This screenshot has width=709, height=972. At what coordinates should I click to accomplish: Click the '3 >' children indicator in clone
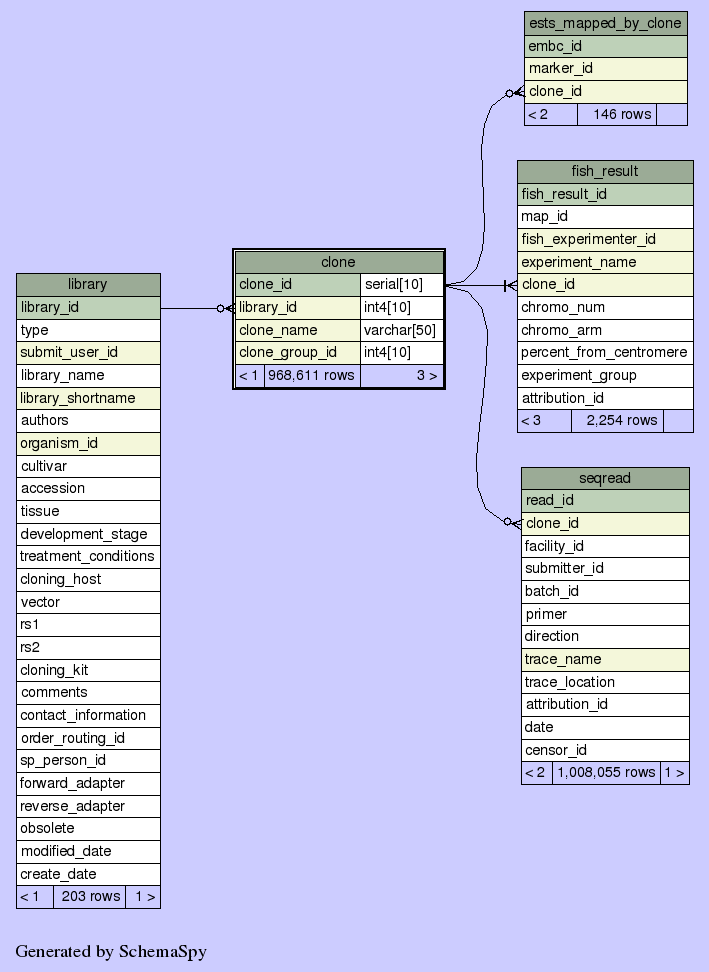click(426, 376)
